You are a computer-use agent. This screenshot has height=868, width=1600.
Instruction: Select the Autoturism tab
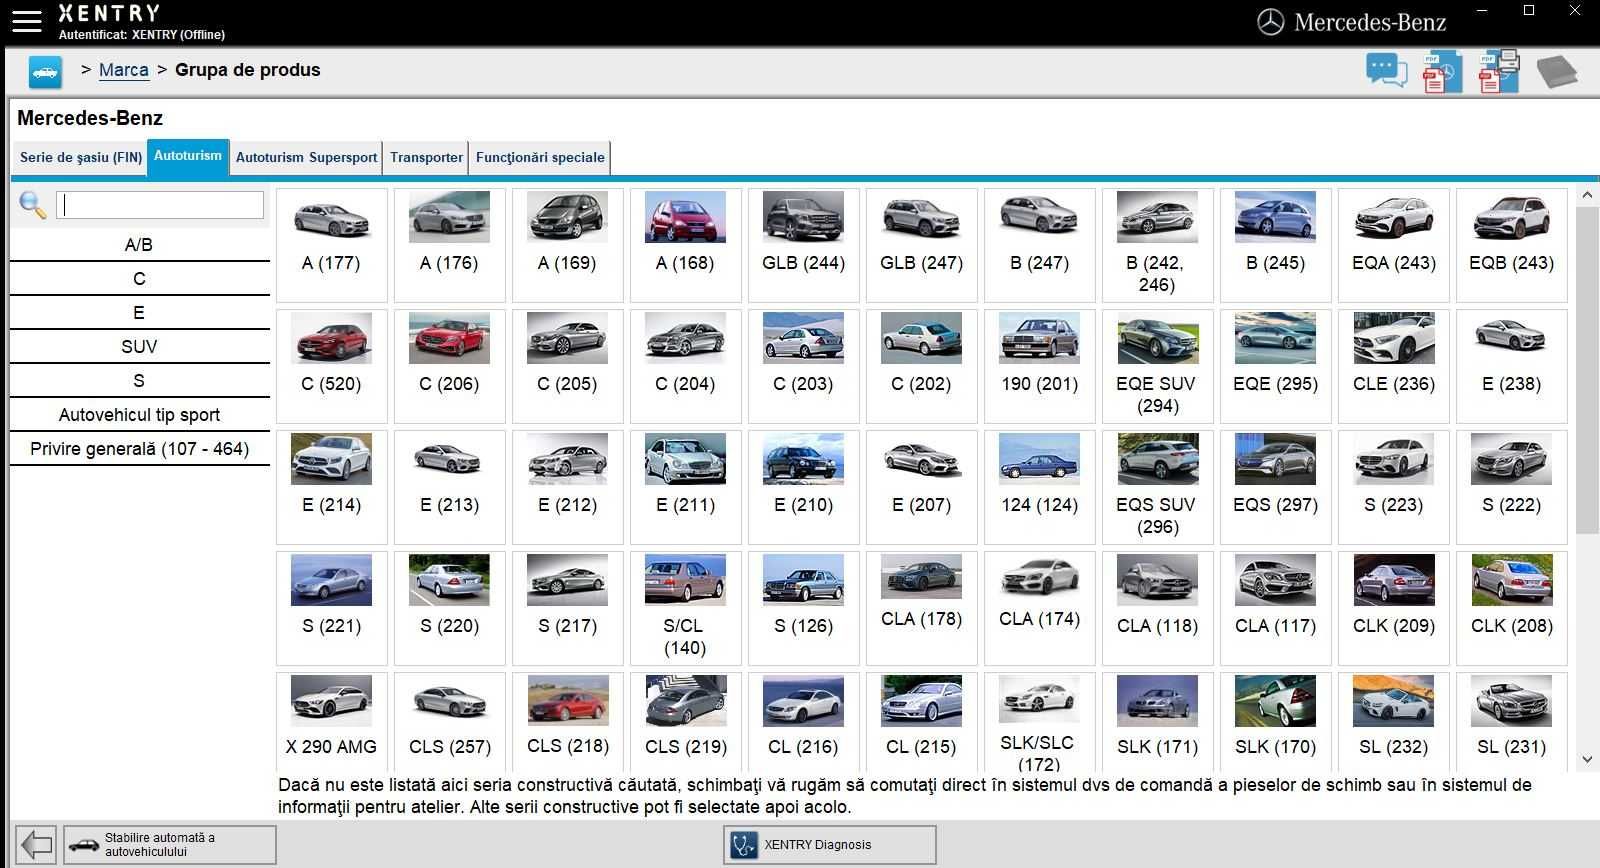(188, 157)
